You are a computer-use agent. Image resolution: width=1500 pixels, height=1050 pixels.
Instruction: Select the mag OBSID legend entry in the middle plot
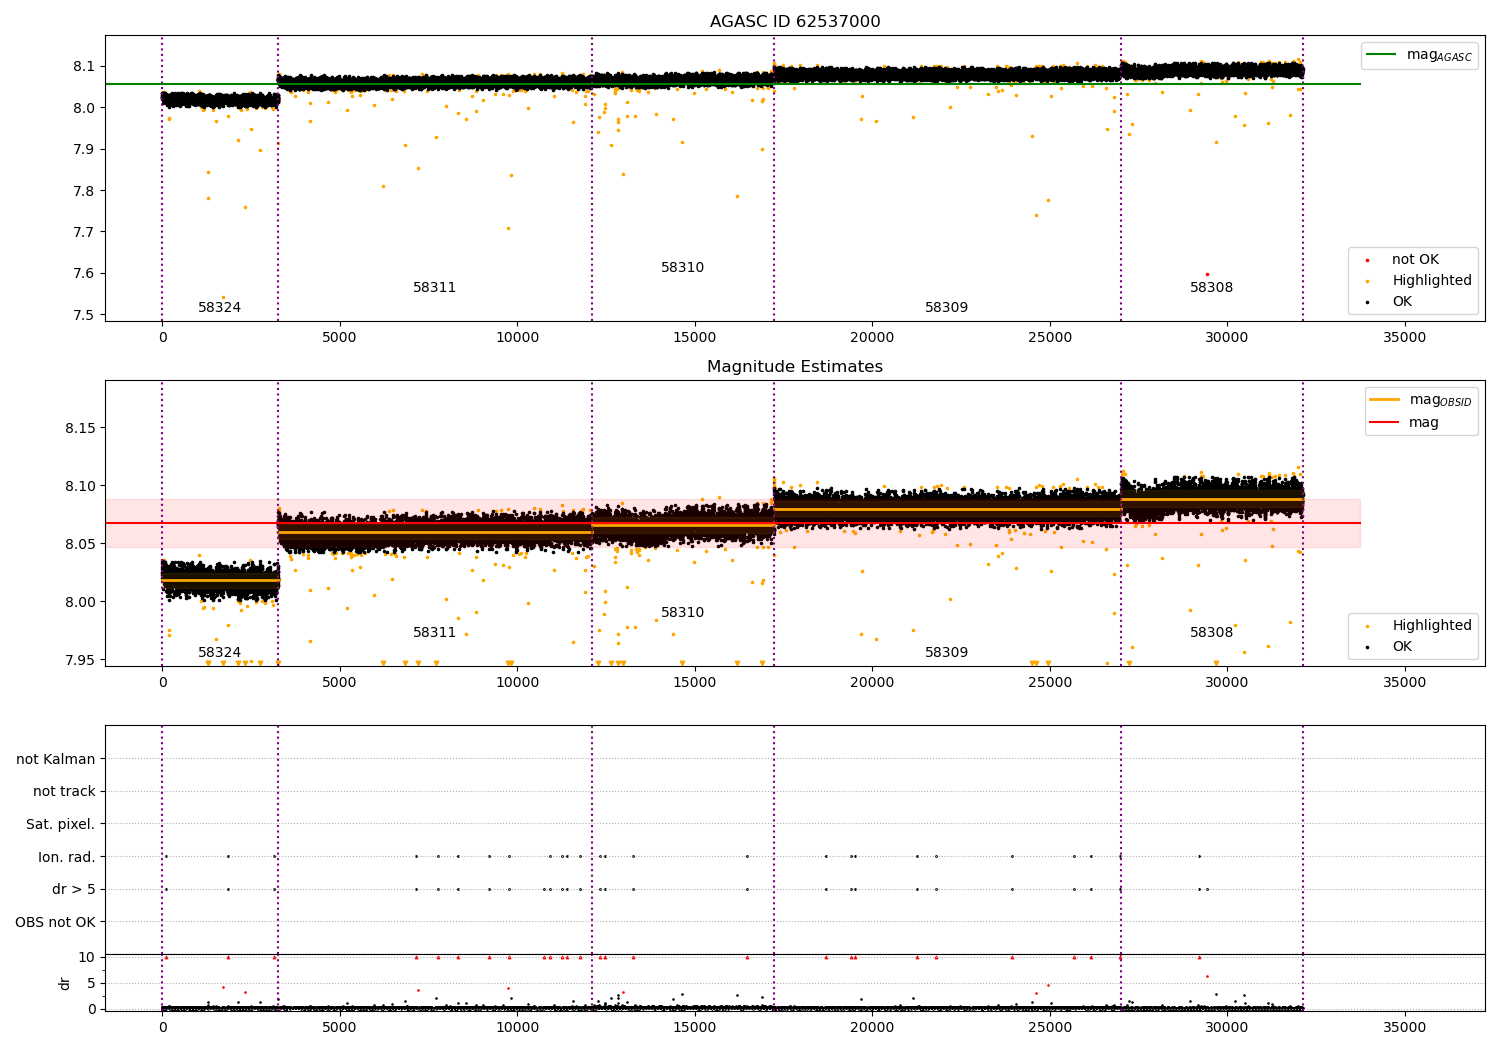click(1440, 400)
